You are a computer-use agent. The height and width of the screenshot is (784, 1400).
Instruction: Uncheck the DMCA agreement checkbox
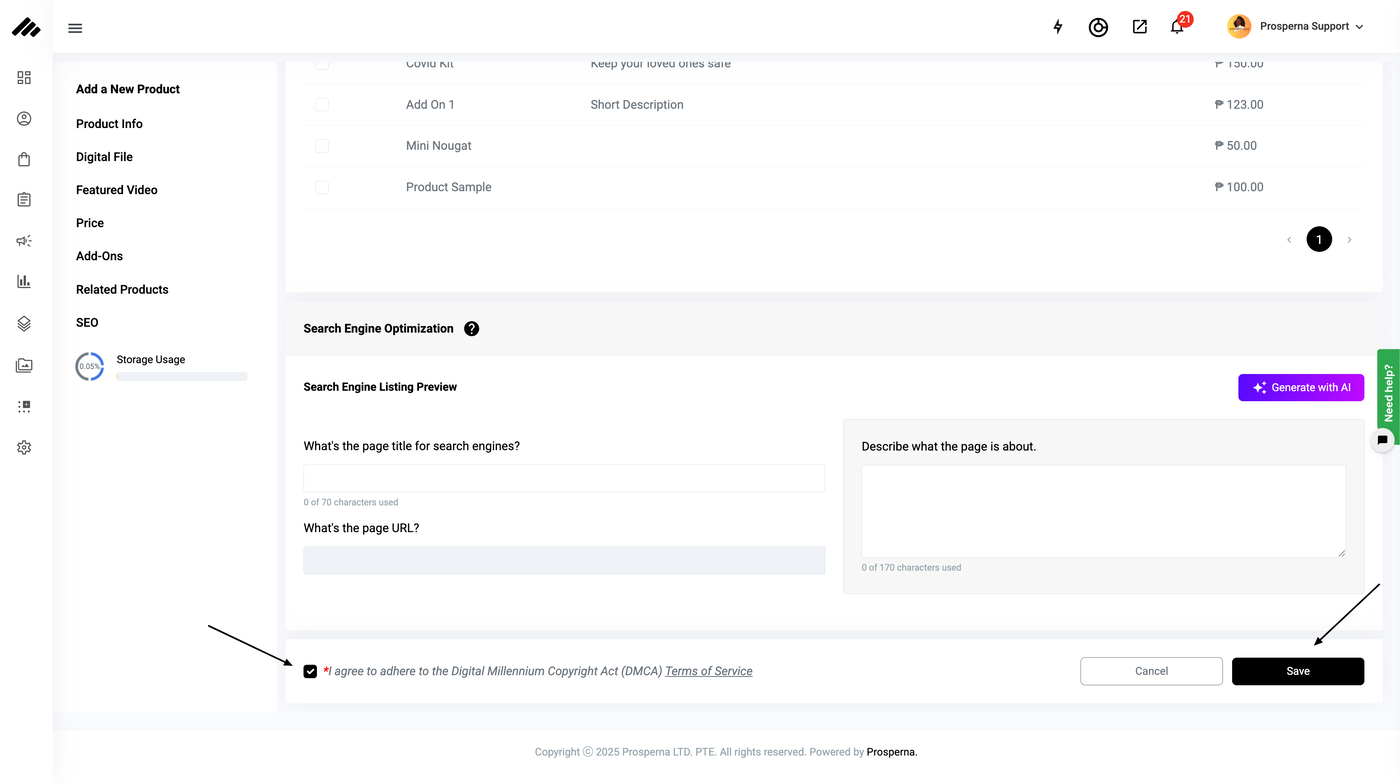coord(310,672)
